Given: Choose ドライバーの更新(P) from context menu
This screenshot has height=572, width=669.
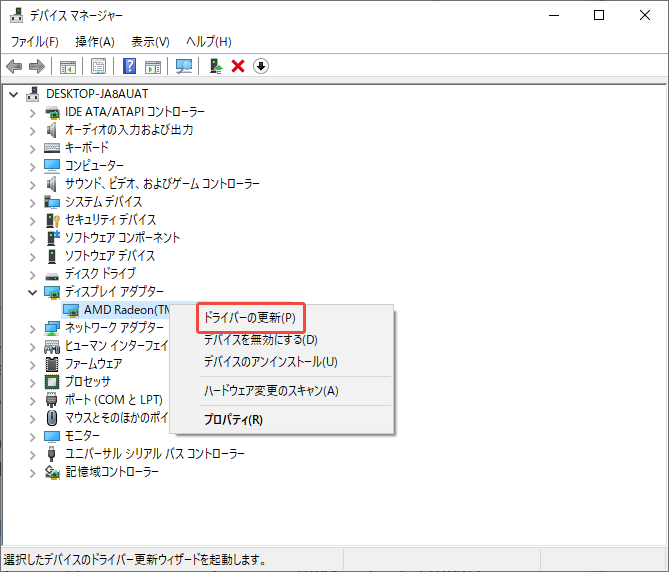Looking at the screenshot, I should pyautogui.click(x=250, y=318).
